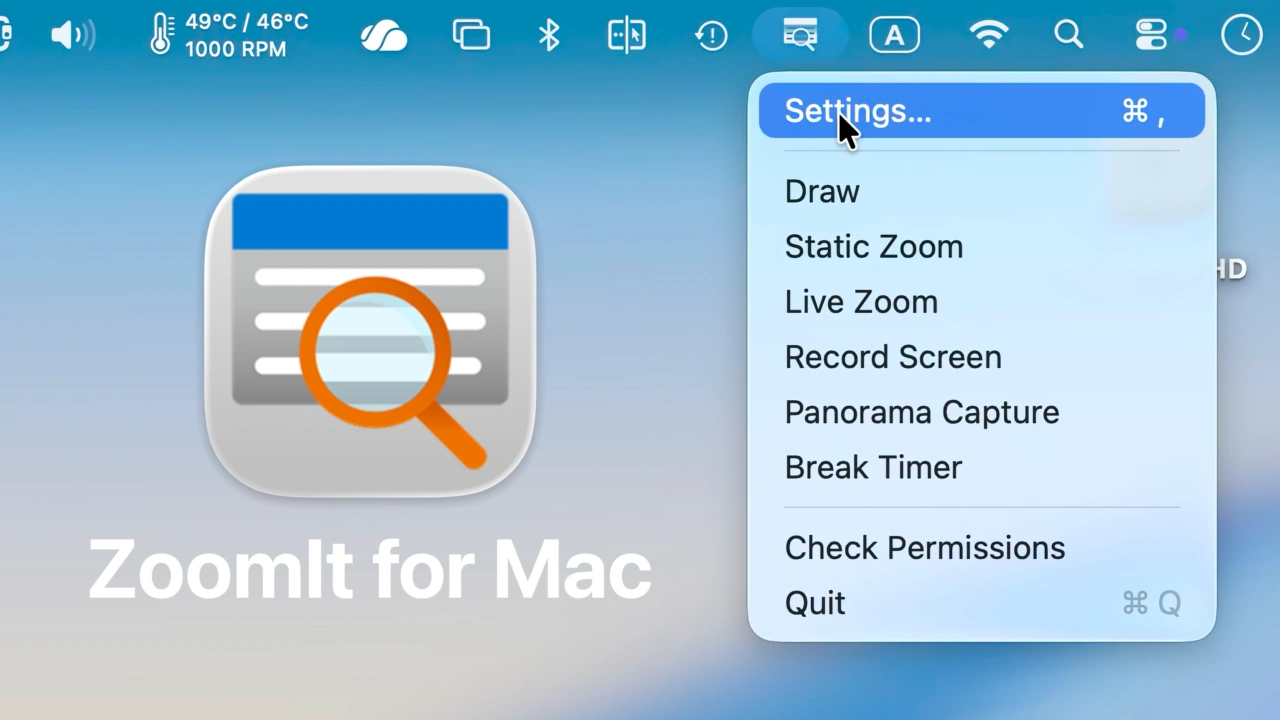
Task: Open the input source 'A' menu
Action: click(894, 35)
